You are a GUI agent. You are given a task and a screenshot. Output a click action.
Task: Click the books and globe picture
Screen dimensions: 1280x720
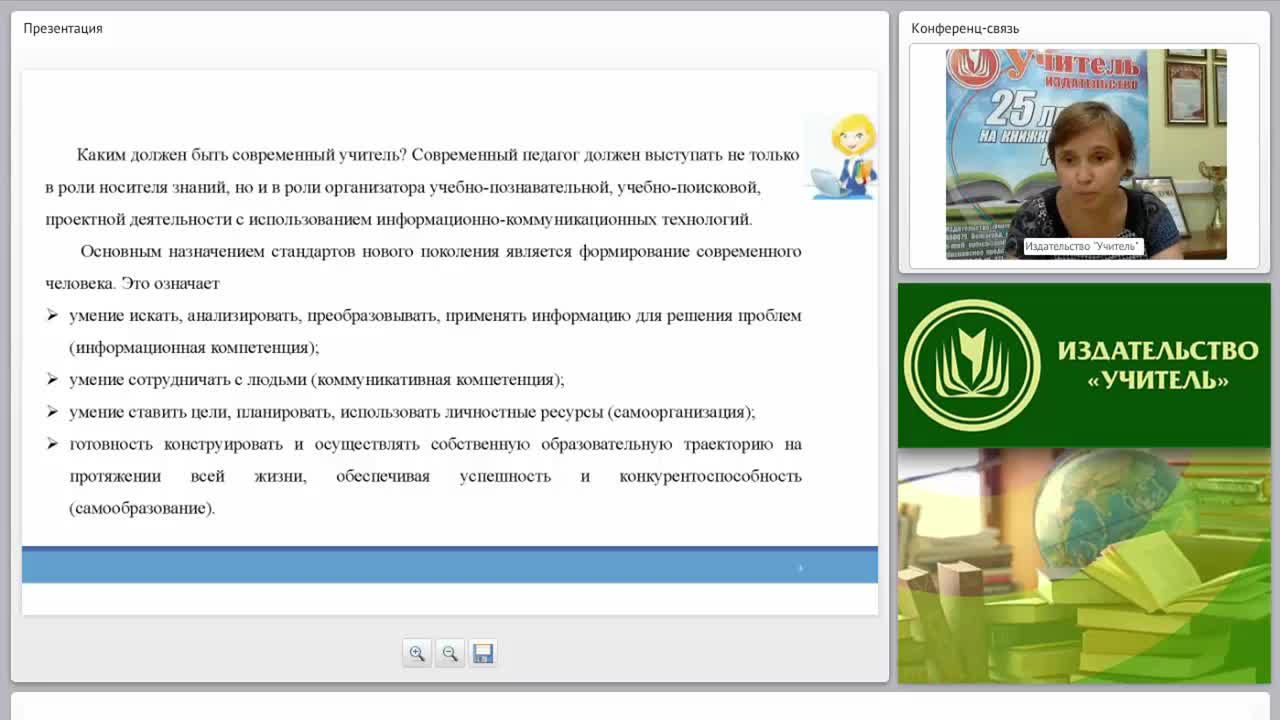coord(1084,566)
